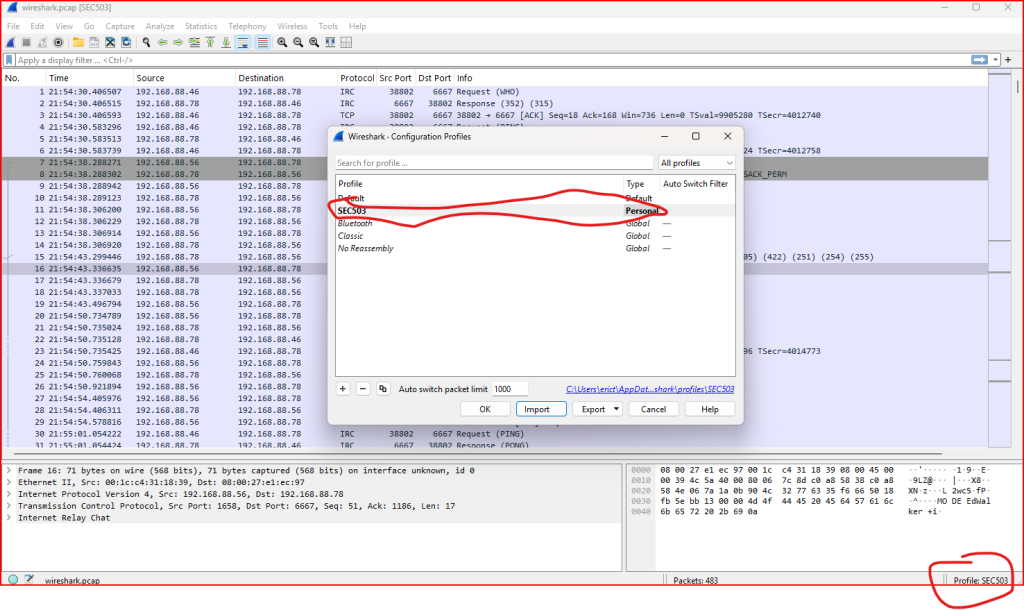
Task: Open the SEC503 profiles folder path link
Action: pyautogui.click(x=650, y=389)
